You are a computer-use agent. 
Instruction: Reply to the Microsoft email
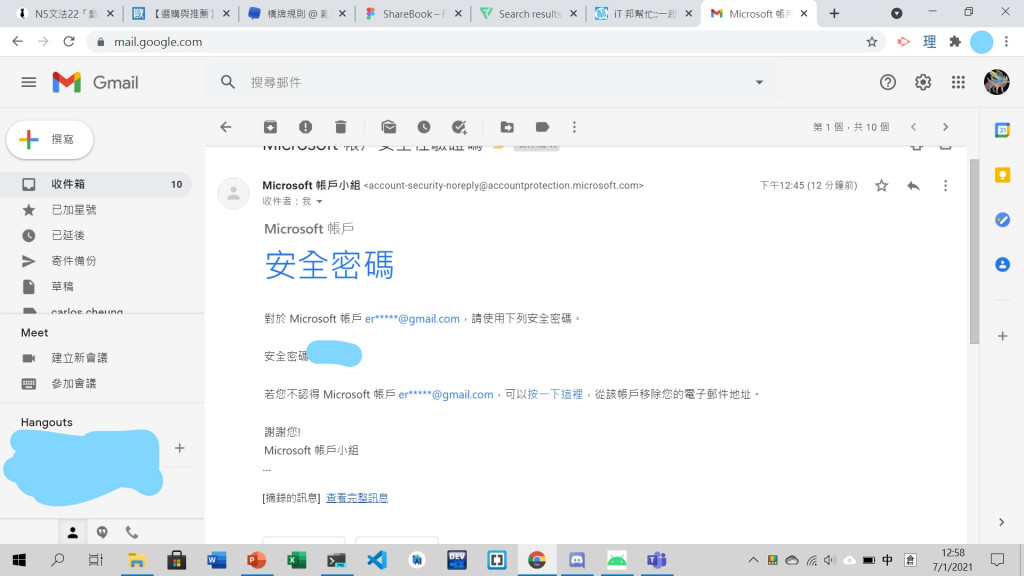(914, 185)
